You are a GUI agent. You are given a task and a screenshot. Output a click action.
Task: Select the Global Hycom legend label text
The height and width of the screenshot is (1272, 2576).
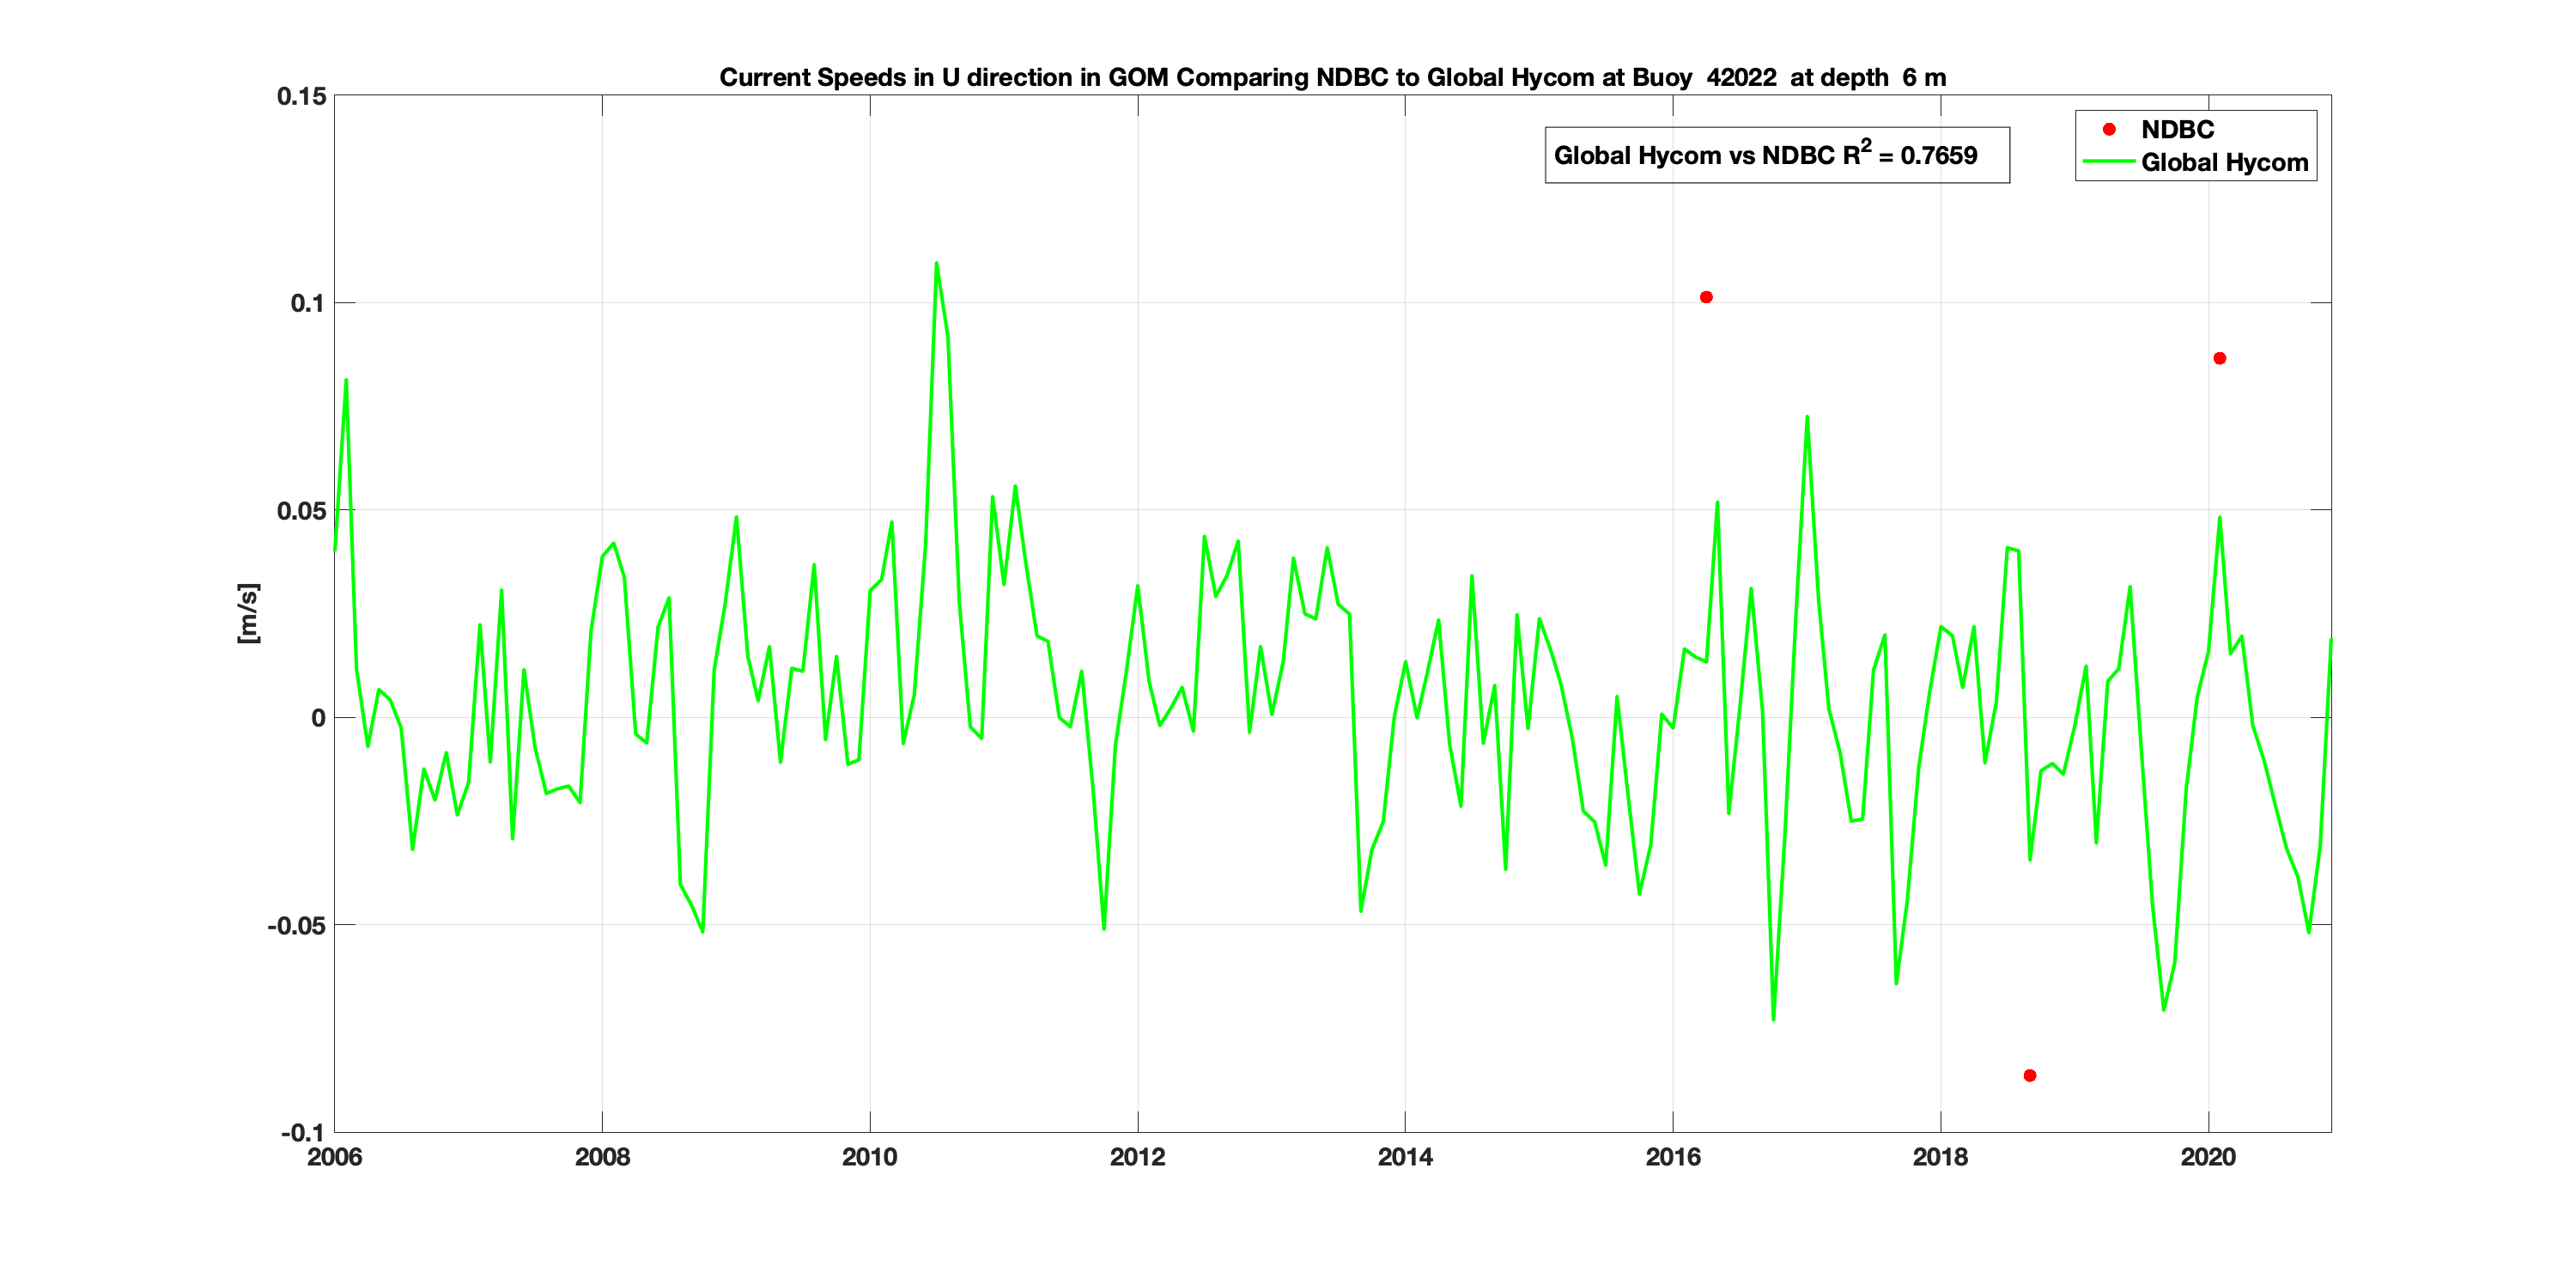pyautogui.click(x=2224, y=162)
